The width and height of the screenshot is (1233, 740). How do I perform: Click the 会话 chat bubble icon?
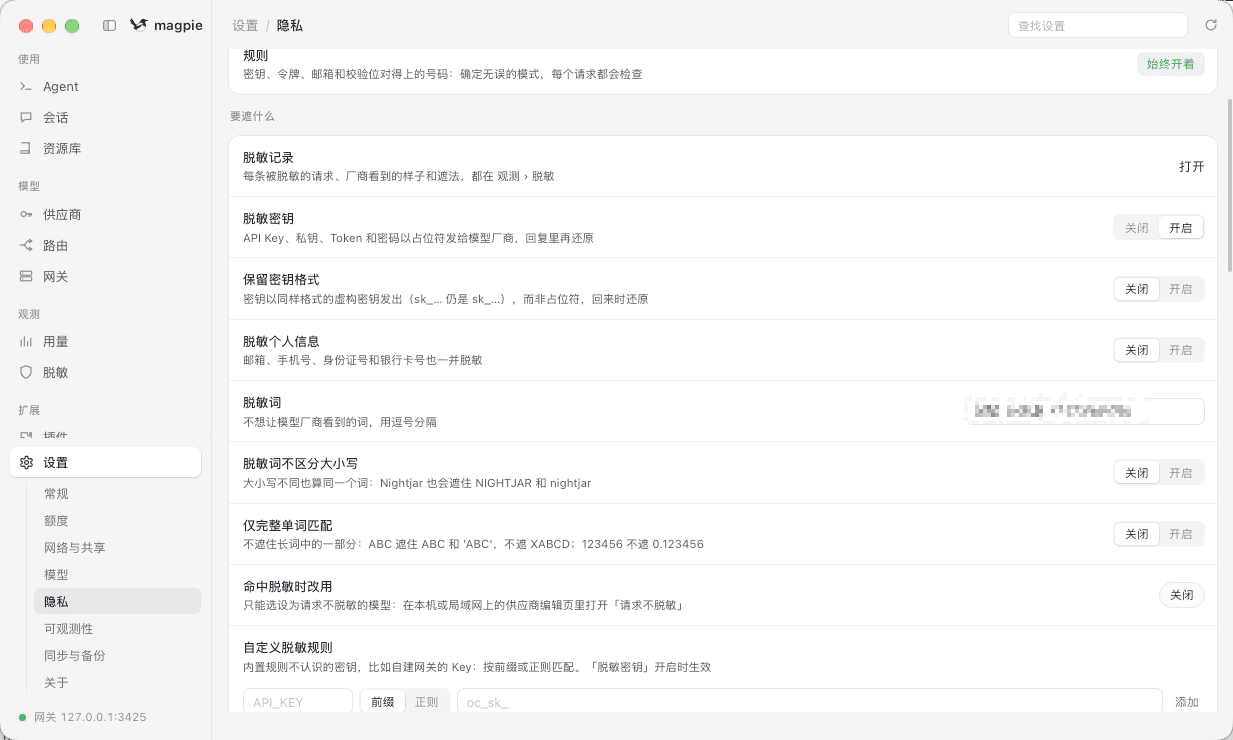click(x=26, y=118)
